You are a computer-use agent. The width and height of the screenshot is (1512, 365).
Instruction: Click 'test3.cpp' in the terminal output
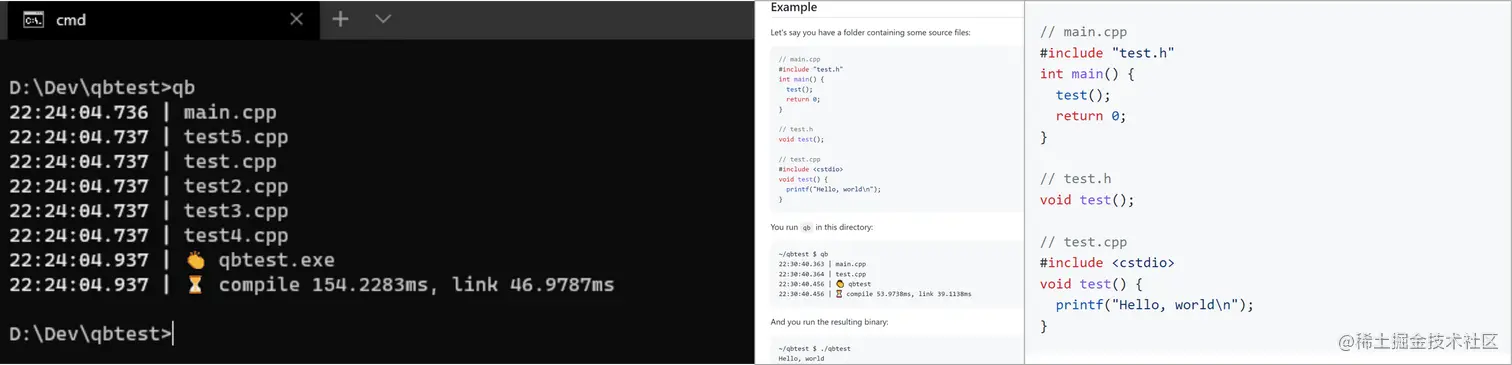(x=236, y=211)
